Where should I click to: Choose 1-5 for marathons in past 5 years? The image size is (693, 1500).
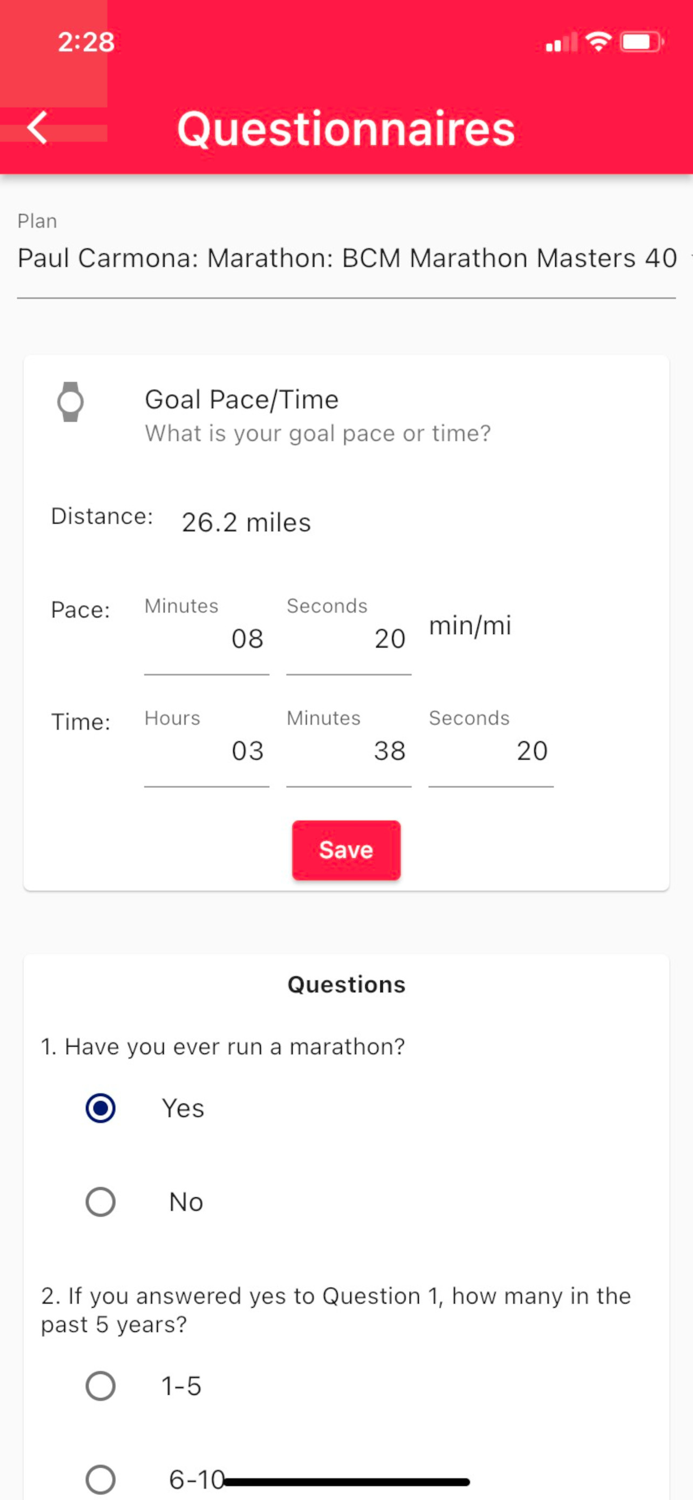click(x=99, y=1386)
